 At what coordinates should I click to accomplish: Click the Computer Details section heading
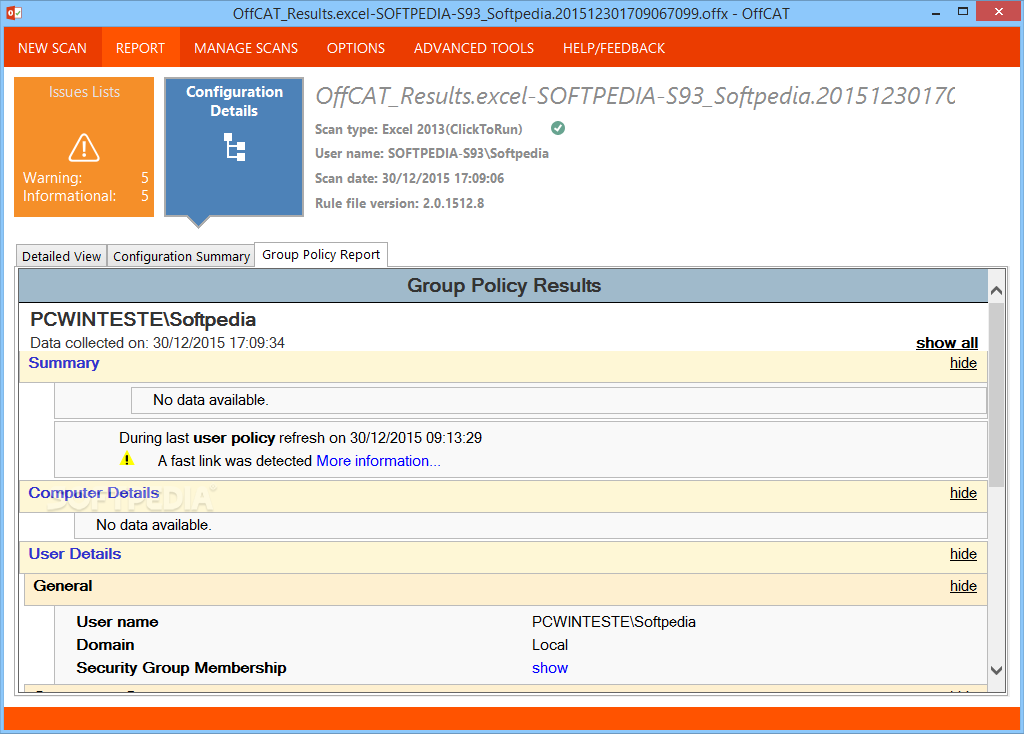[x=94, y=493]
